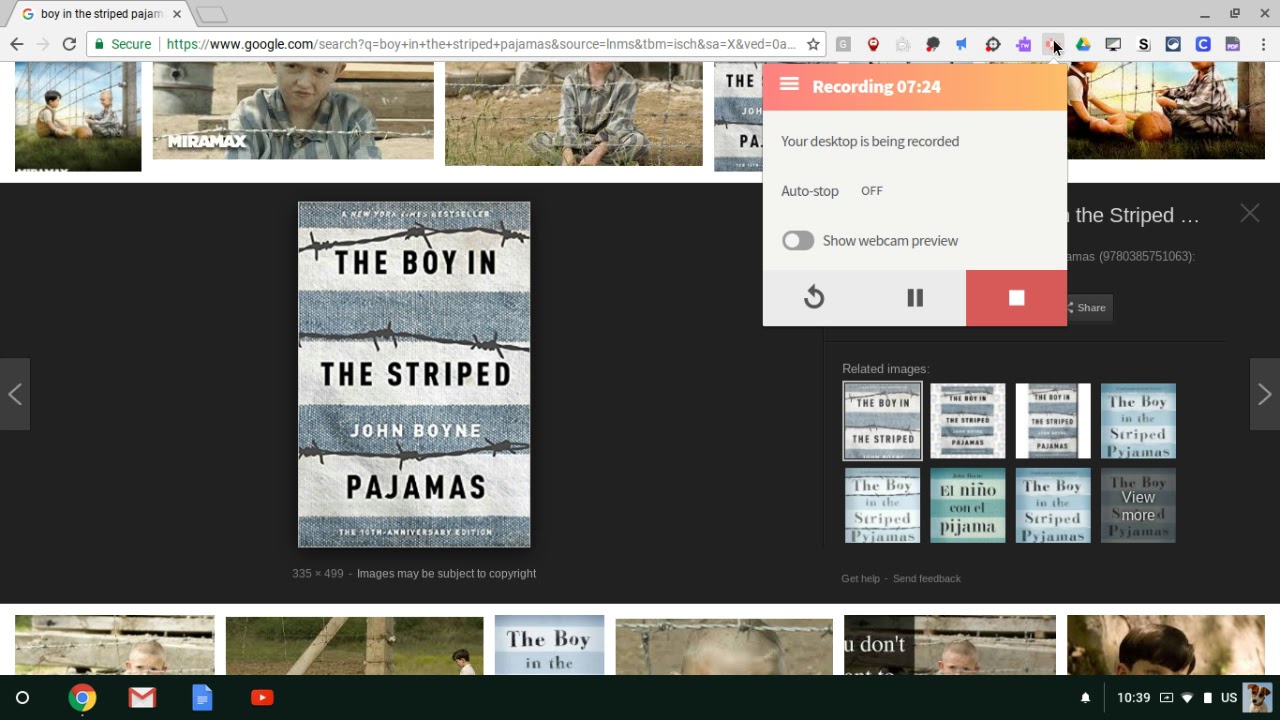Go back to previous page
The width and height of the screenshot is (1280, 720).
click(x=17, y=44)
